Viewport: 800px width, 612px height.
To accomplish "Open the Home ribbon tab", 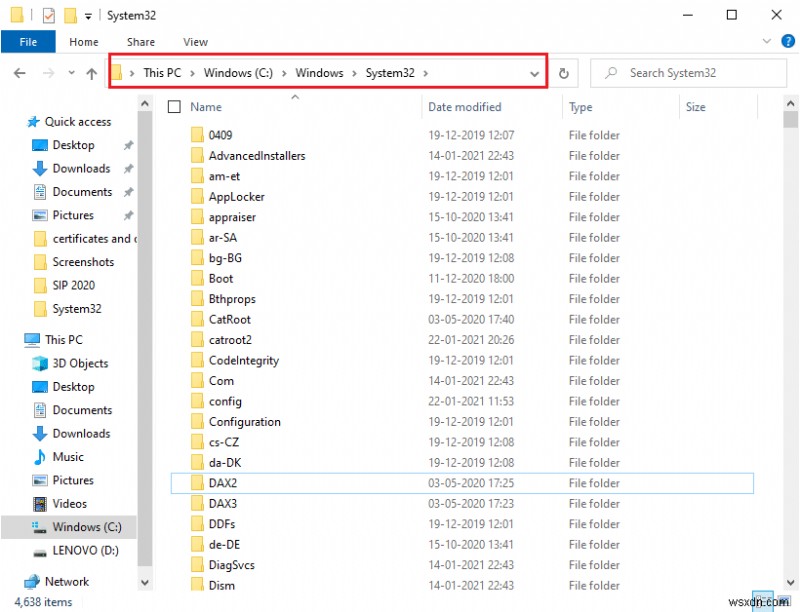I will tap(84, 42).
